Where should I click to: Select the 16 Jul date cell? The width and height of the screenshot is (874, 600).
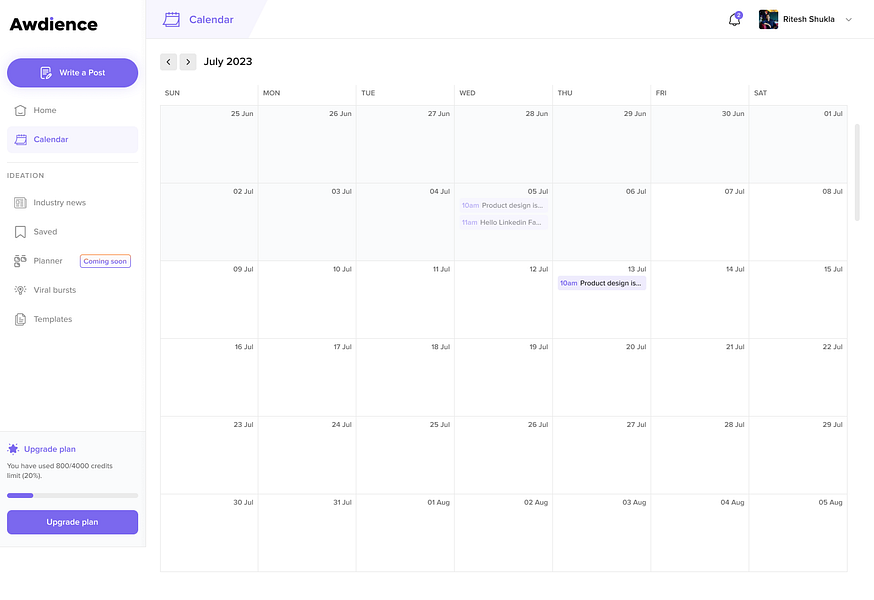click(x=209, y=378)
